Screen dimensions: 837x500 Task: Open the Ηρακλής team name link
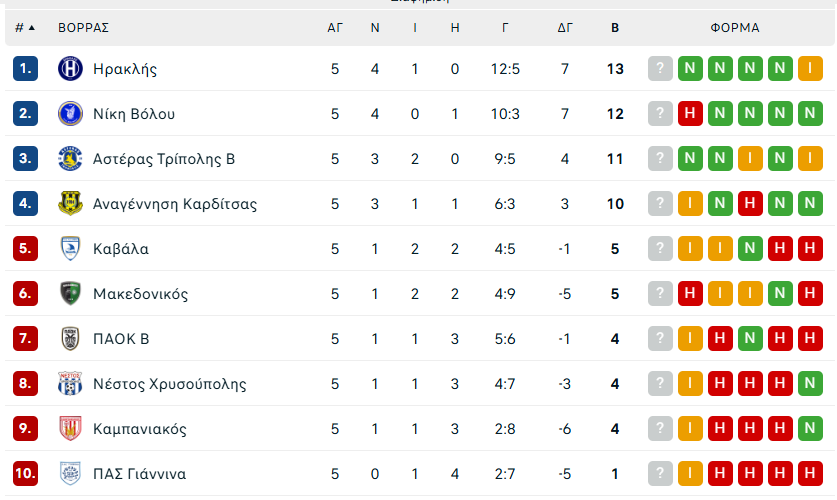pyautogui.click(x=125, y=69)
